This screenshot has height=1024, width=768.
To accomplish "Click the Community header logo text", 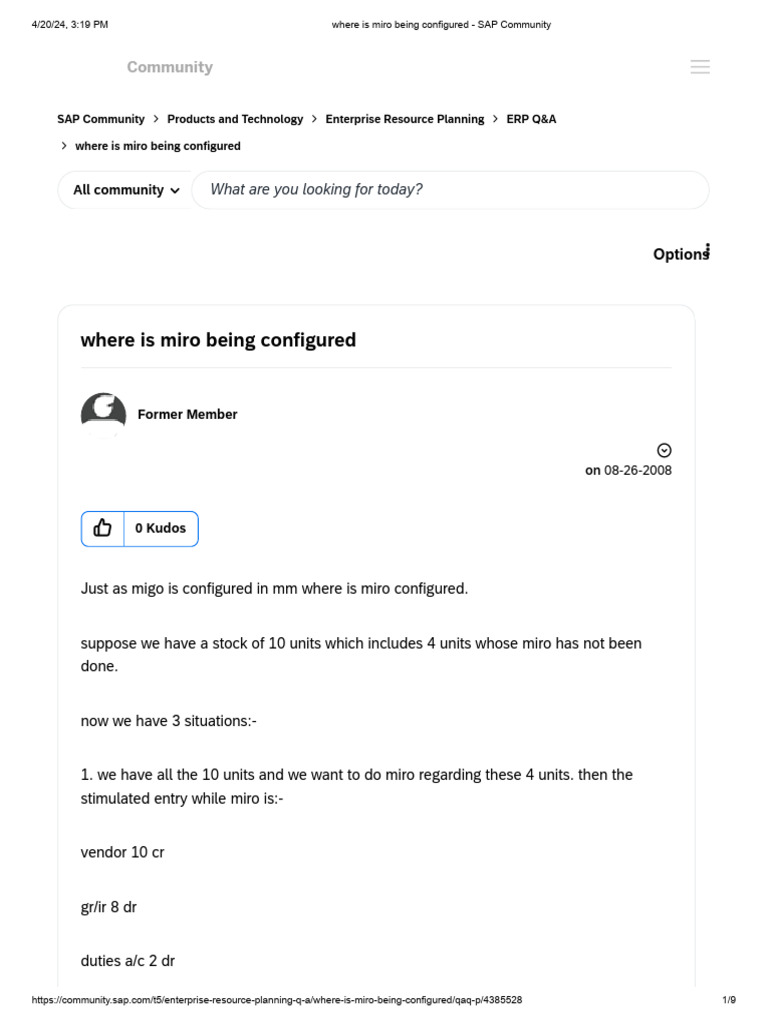I will pyautogui.click(x=170, y=67).
